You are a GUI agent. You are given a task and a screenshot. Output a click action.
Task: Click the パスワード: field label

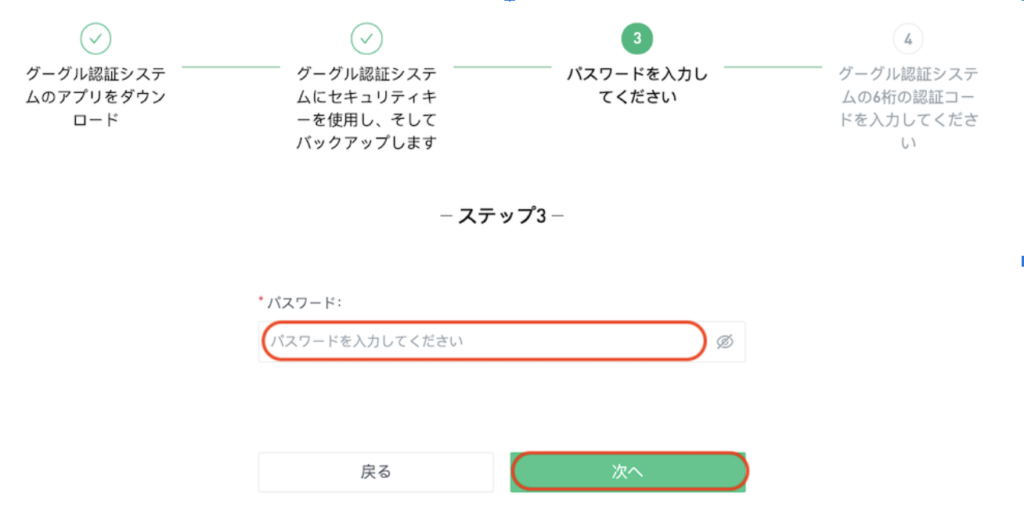pos(304,303)
